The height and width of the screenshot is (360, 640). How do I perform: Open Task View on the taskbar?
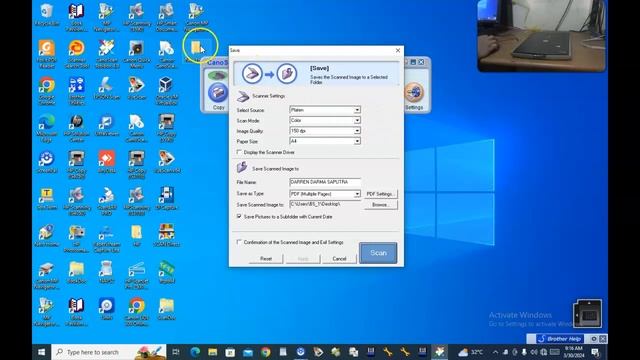[x=176, y=352]
